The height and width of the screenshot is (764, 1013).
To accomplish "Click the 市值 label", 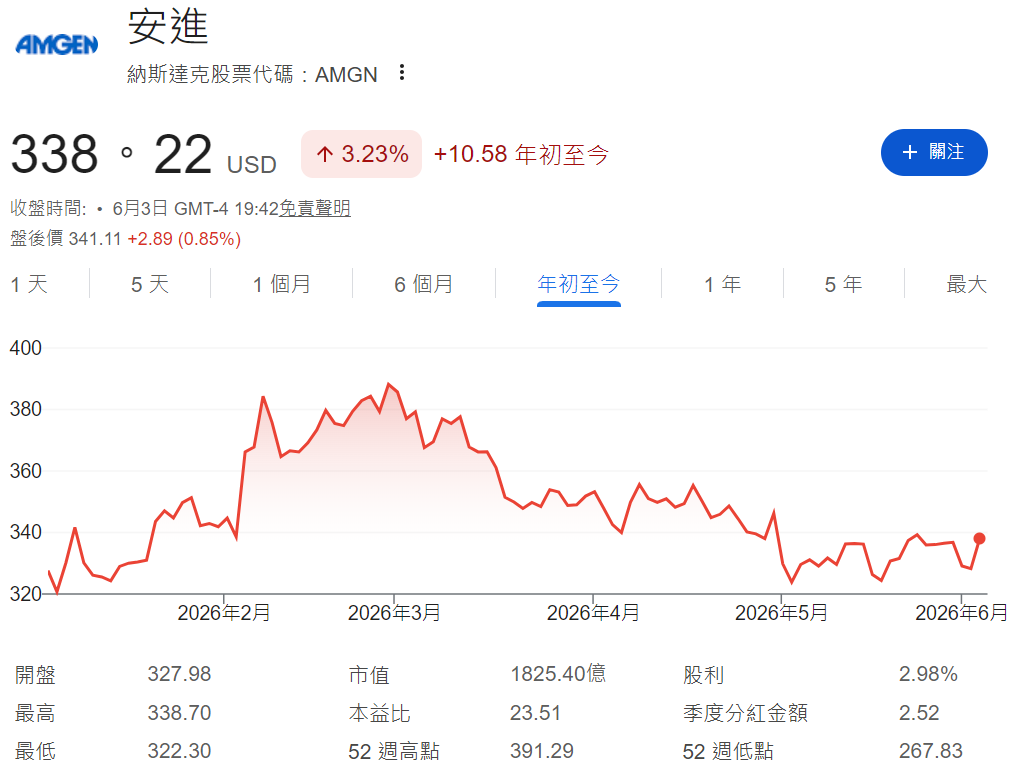I will pos(369,675).
